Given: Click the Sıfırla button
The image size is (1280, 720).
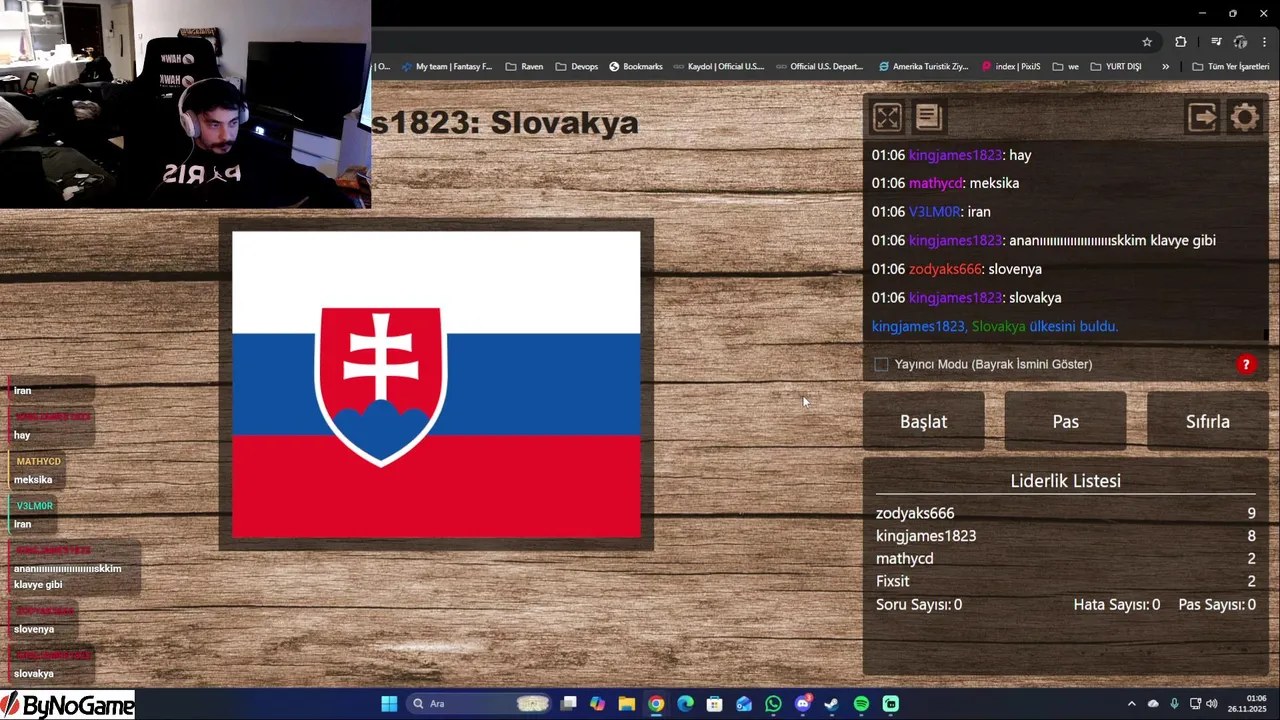Looking at the screenshot, I should 1207,422.
